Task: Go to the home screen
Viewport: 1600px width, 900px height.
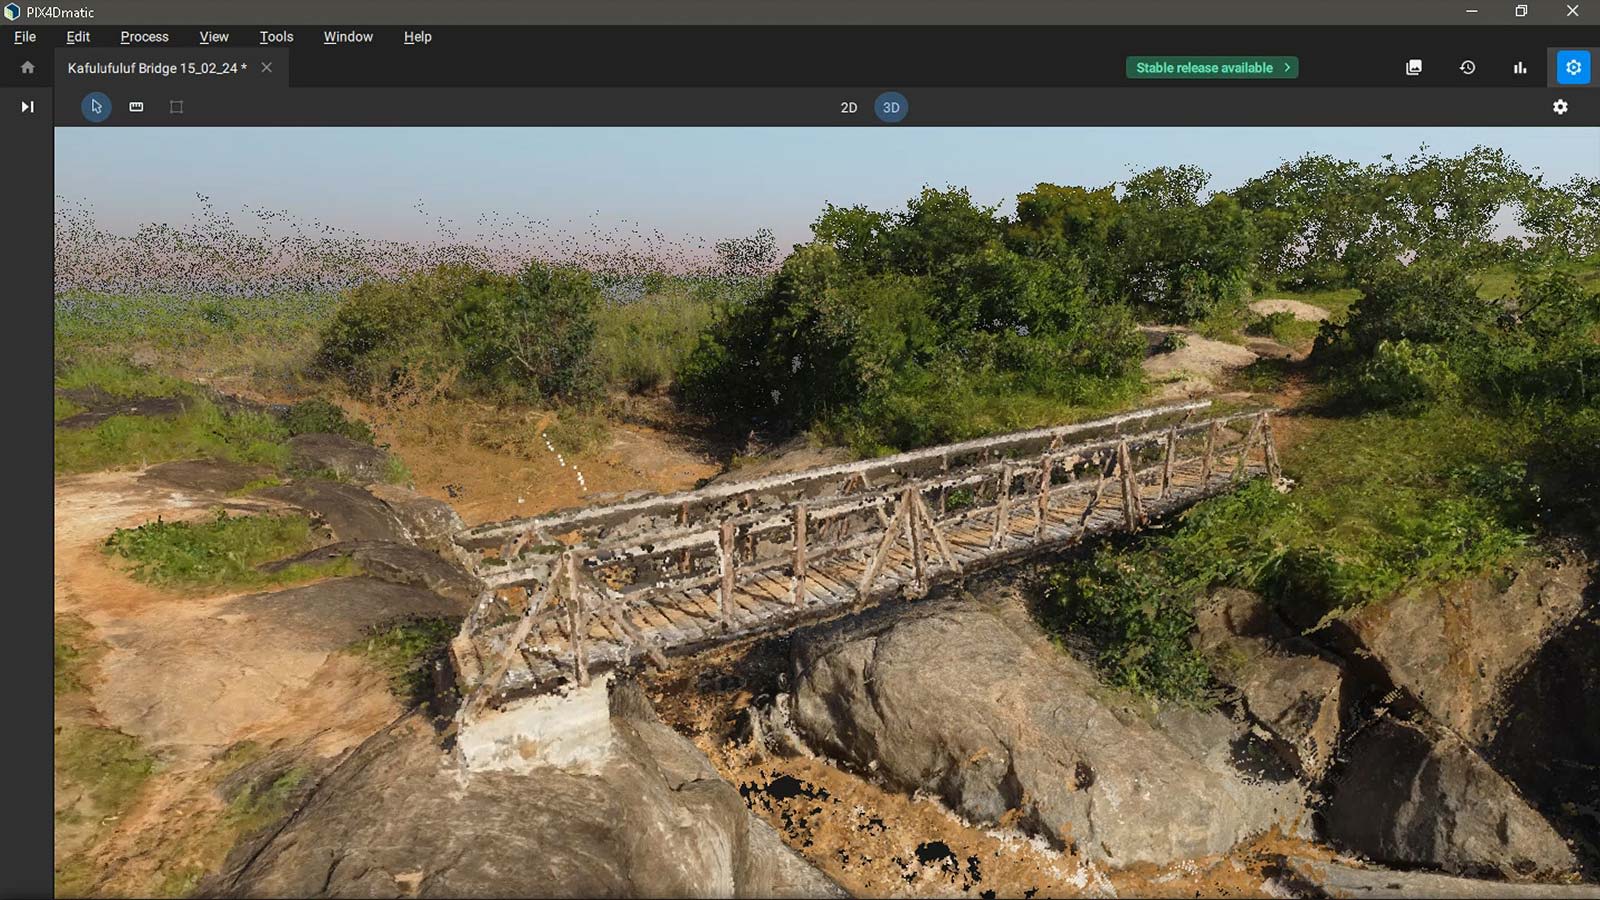Action: [27, 67]
